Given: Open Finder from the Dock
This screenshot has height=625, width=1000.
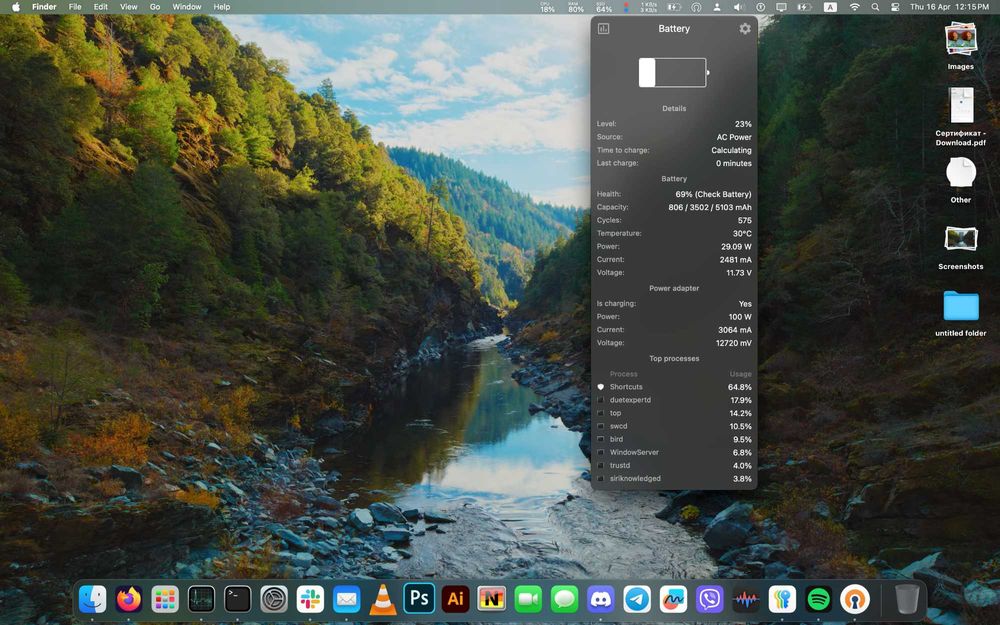Looking at the screenshot, I should click(92, 599).
